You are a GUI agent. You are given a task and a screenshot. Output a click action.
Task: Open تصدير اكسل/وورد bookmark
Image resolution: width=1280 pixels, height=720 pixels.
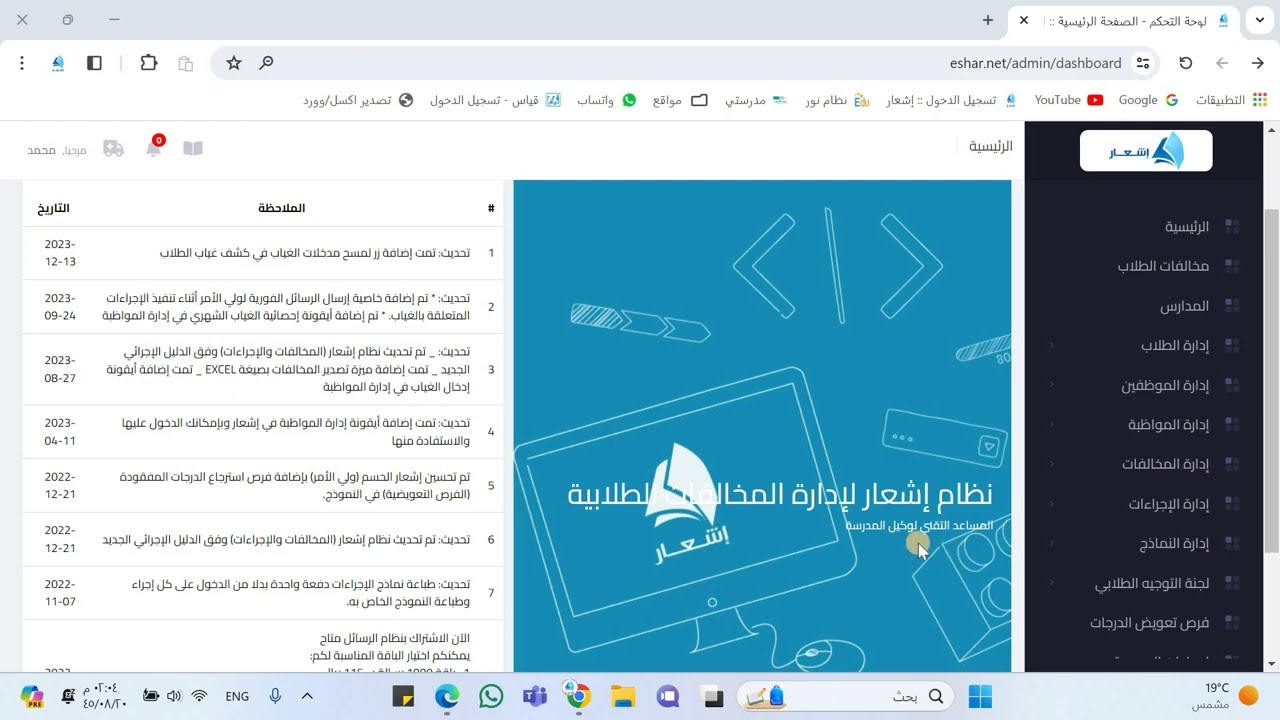point(358,100)
